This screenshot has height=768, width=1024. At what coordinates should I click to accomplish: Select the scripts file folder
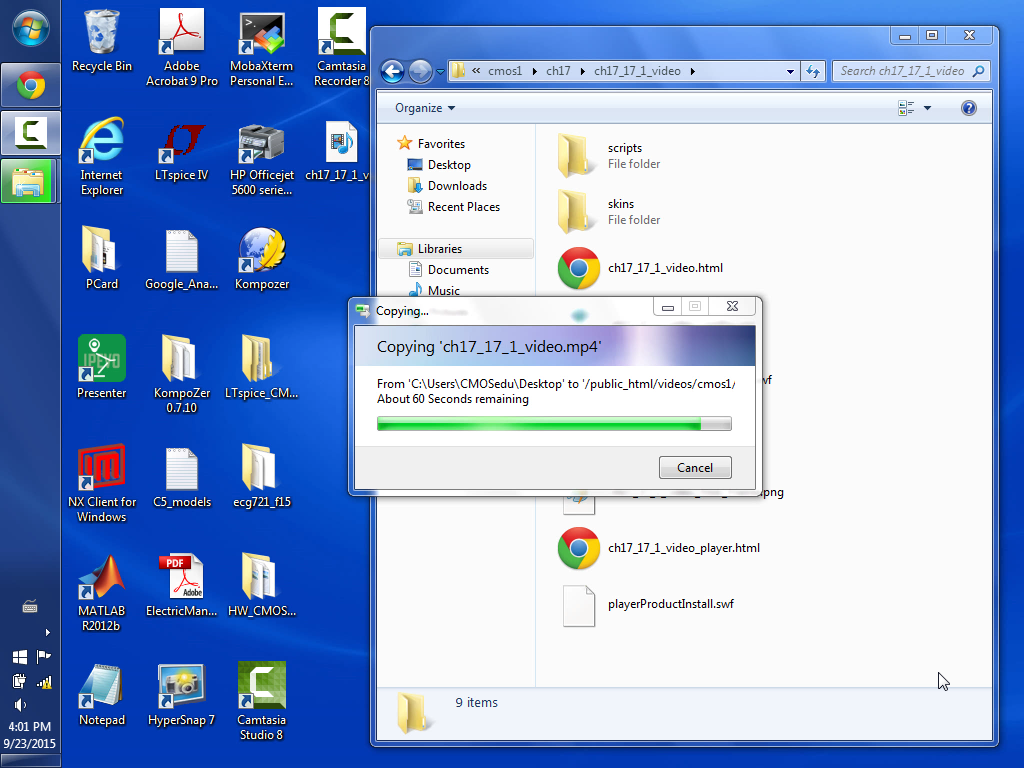(x=609, y=156)
